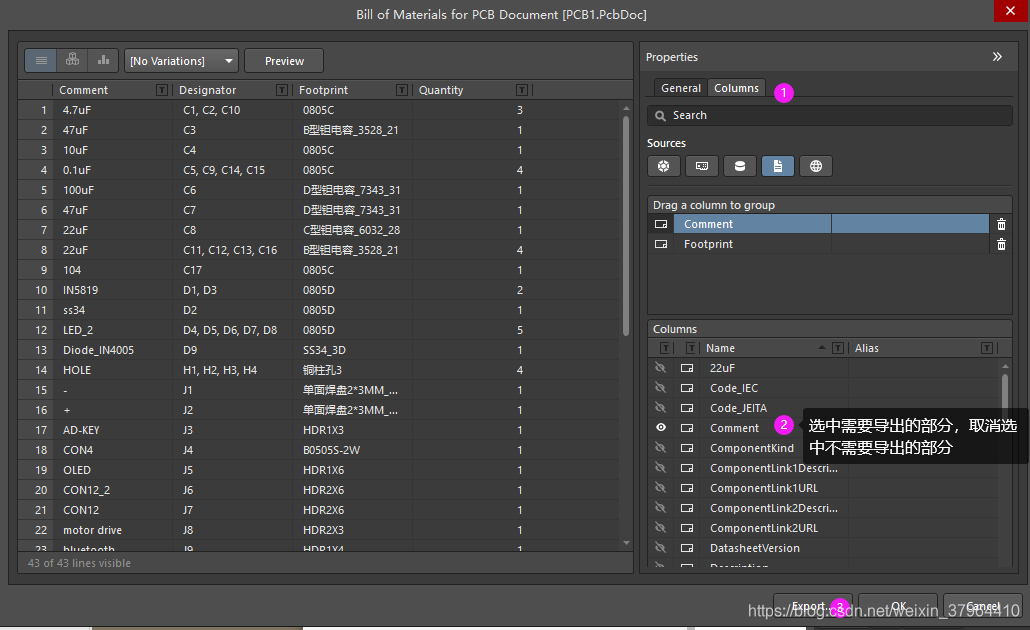
Task: Click card icon beside ComponentKind
Action: tap(687, 448)
